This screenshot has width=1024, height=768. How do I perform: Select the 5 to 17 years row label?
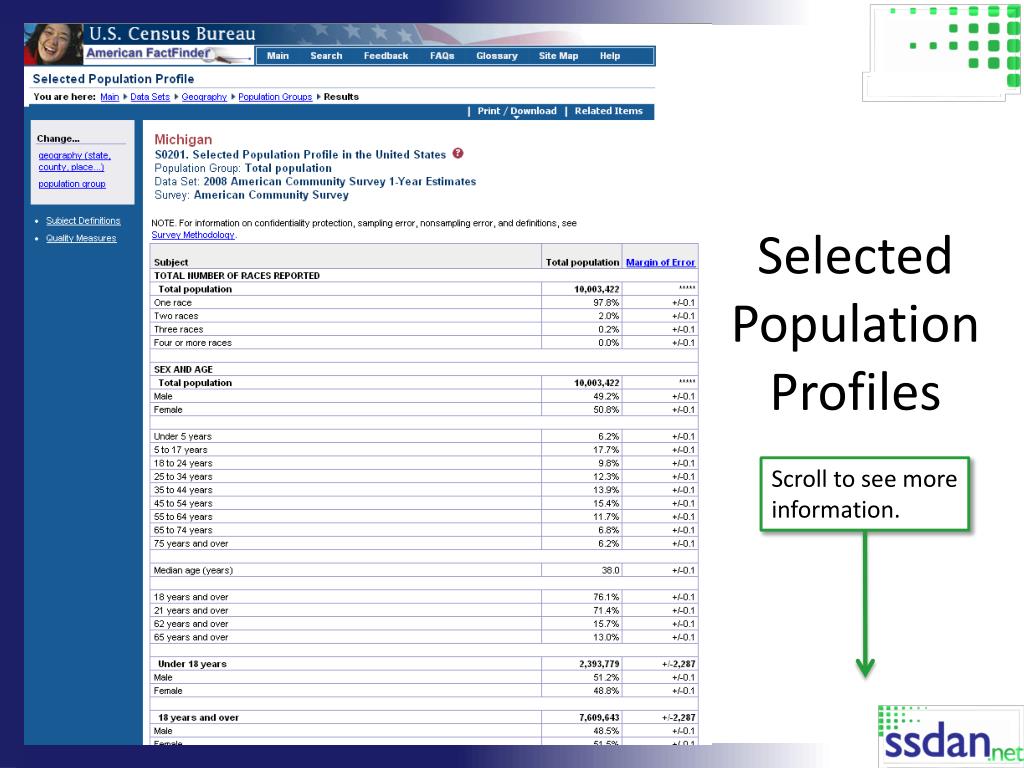(180, 450)
